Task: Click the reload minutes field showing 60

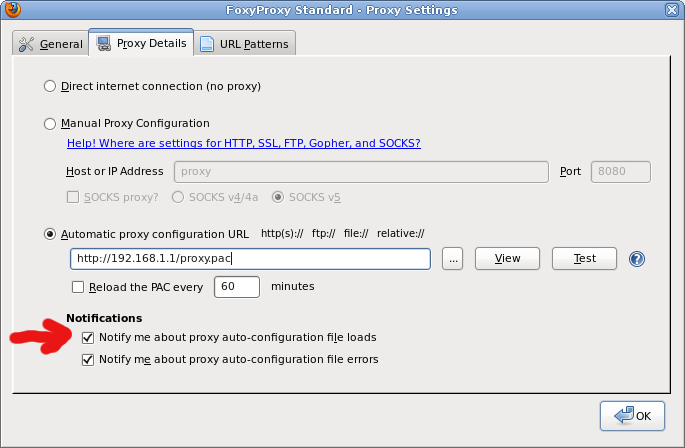Action: [237, 287]
